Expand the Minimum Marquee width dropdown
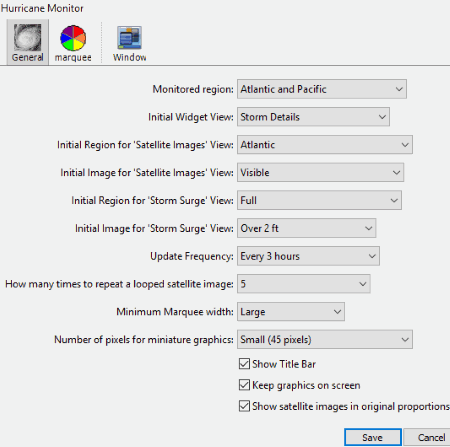The image size is (450, 447). [x=291, y=312]
